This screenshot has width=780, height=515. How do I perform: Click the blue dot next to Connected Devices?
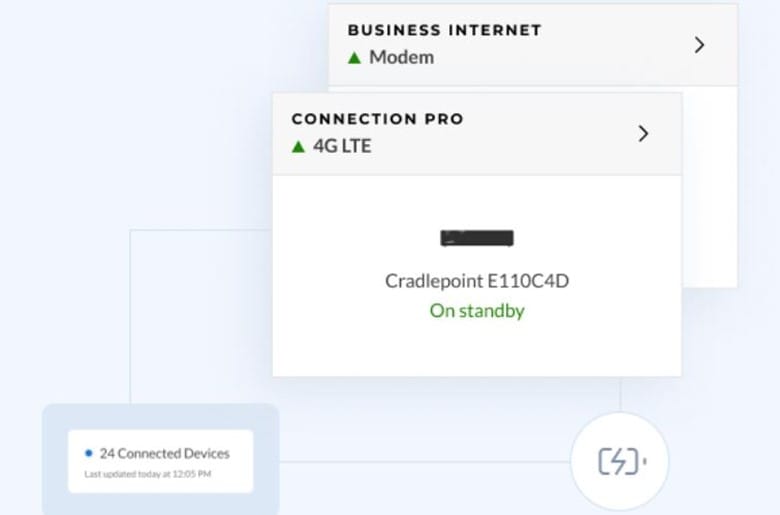coord(89,453)
